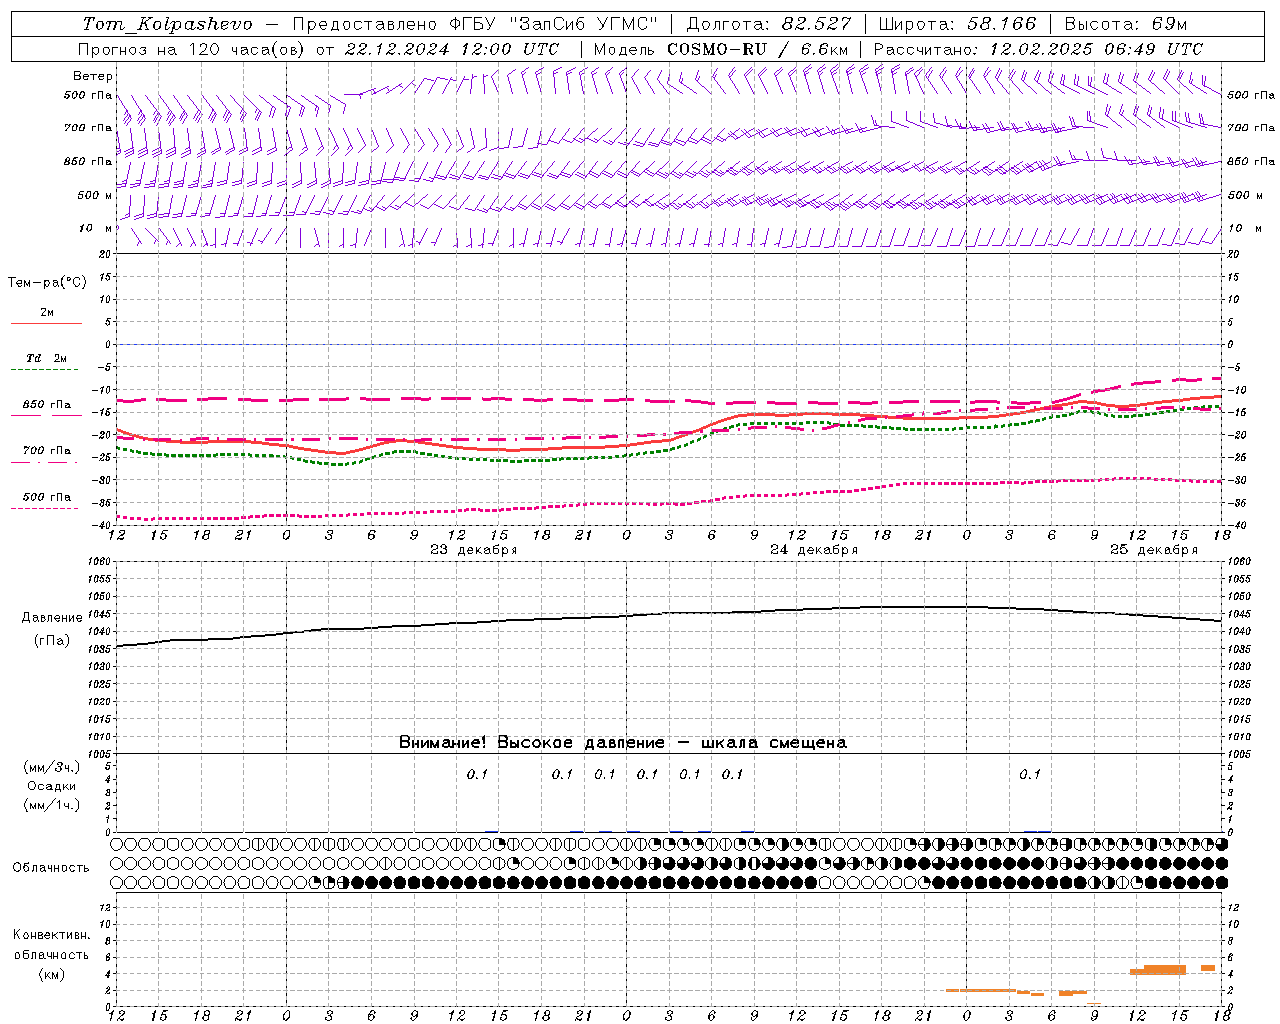
Task: Click the Осадки precipitation label
Action: point(51,786)
